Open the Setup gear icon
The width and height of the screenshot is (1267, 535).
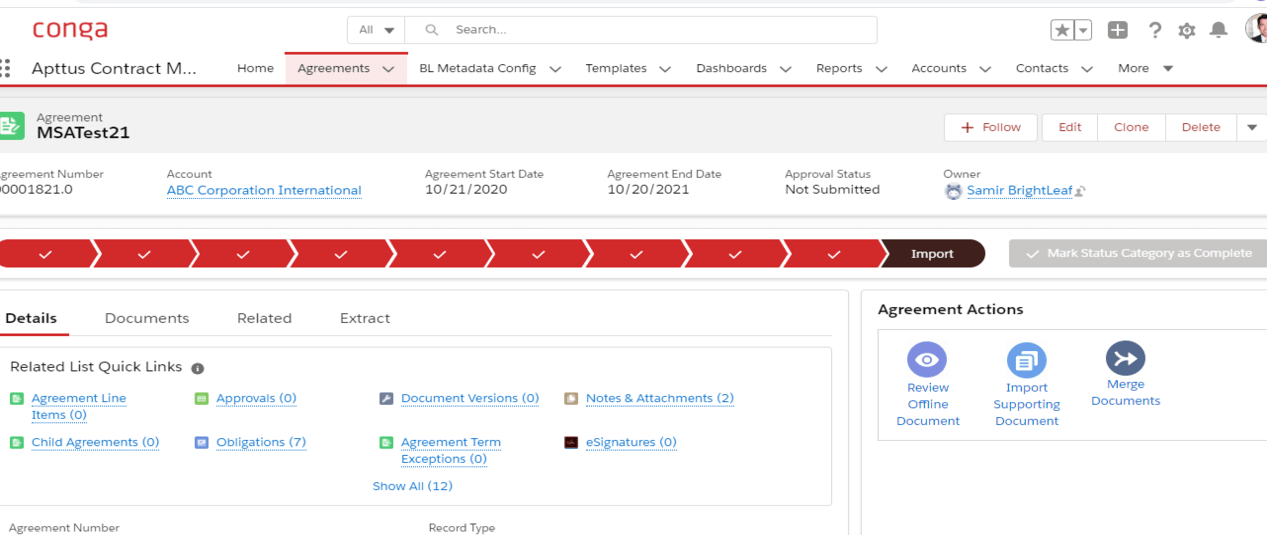pos(1187,30)
